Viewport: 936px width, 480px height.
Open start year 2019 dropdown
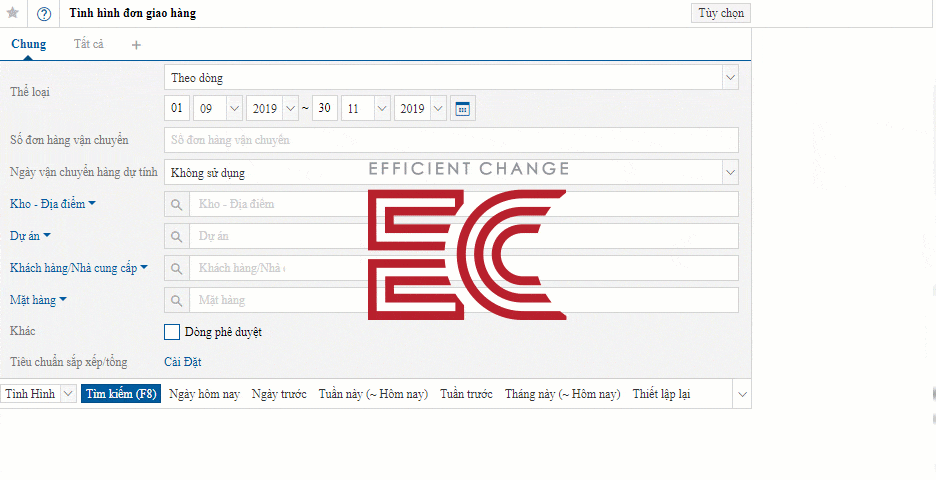tap(290, 109)
